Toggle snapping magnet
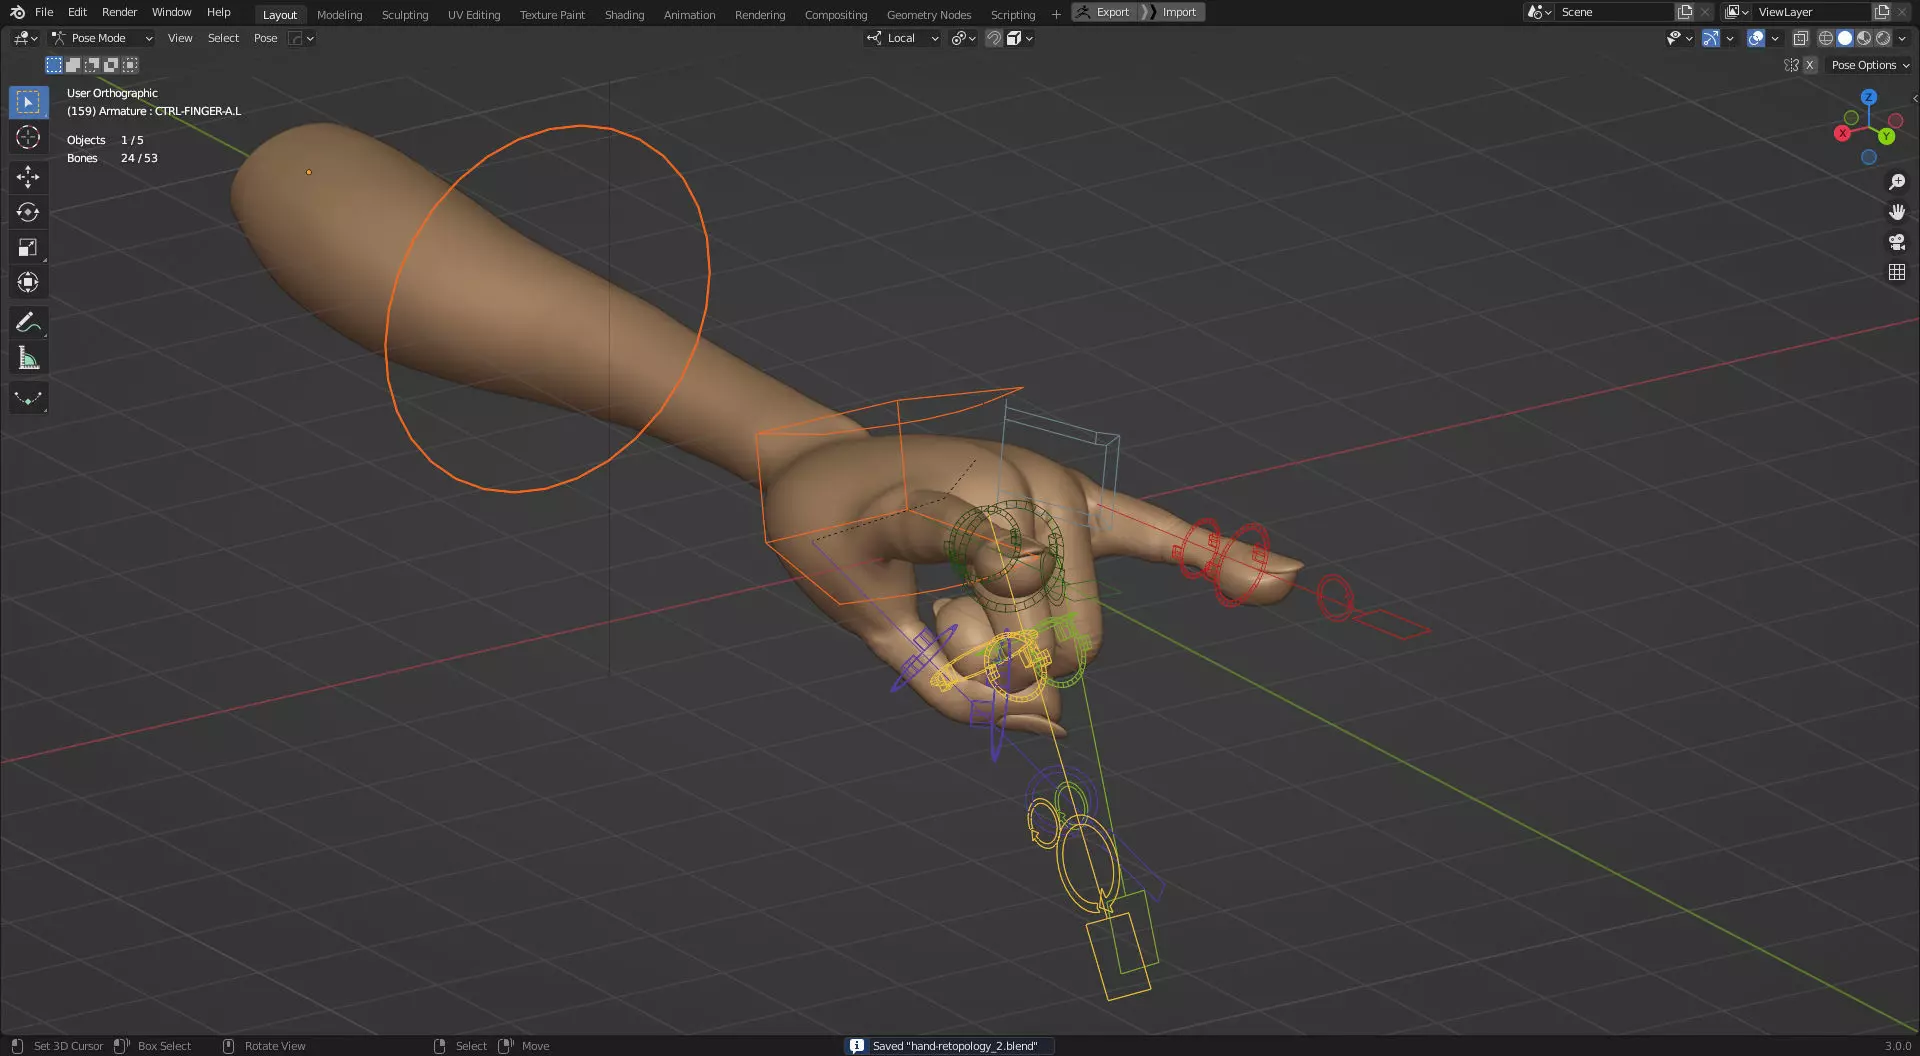Screen dimensions: 1920x1056 [993, 38]
